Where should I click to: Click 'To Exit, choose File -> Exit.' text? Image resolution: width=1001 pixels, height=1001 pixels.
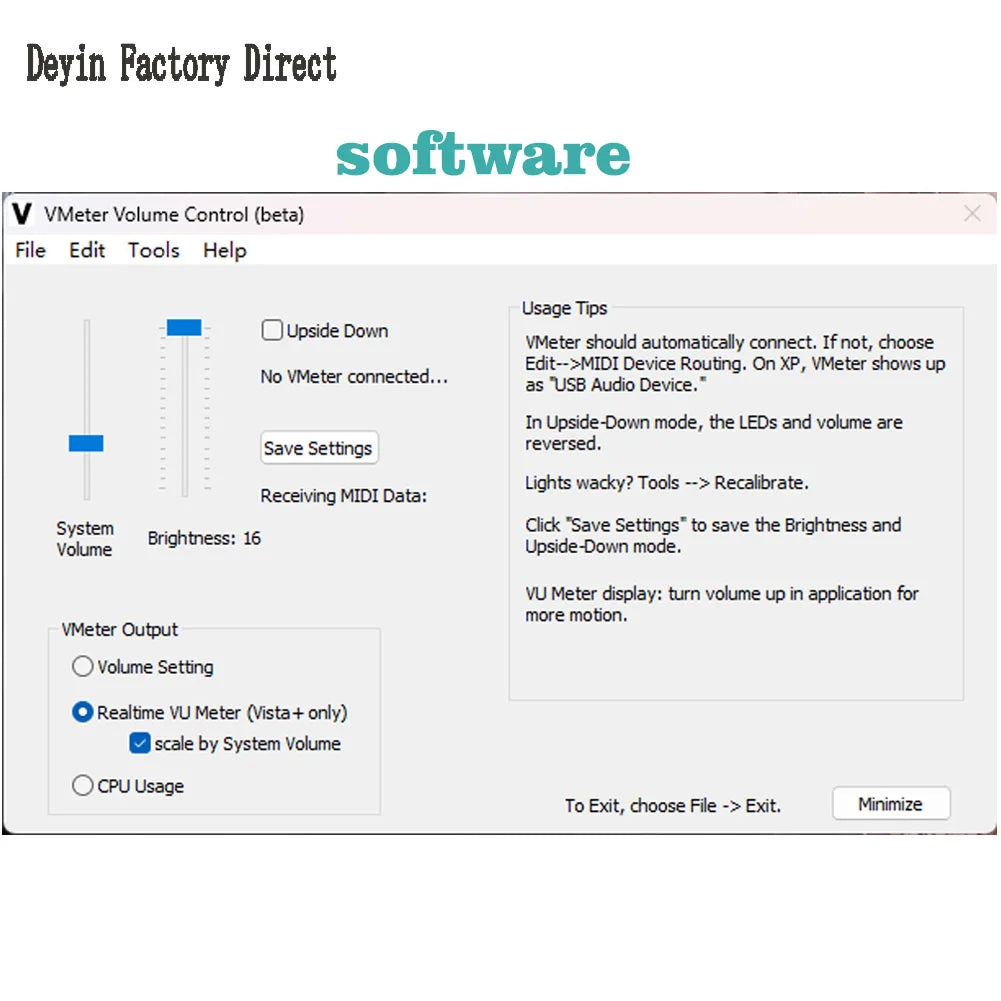coord(673,806)
